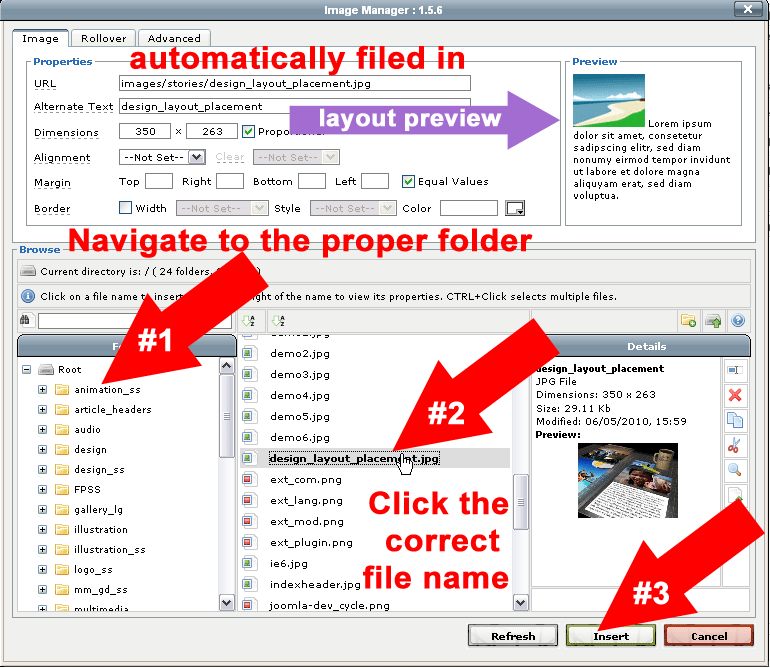This screenshot has width=770, height=668.
Task: Click the drive icon beside current directory
Action: (x=28, y=271)
